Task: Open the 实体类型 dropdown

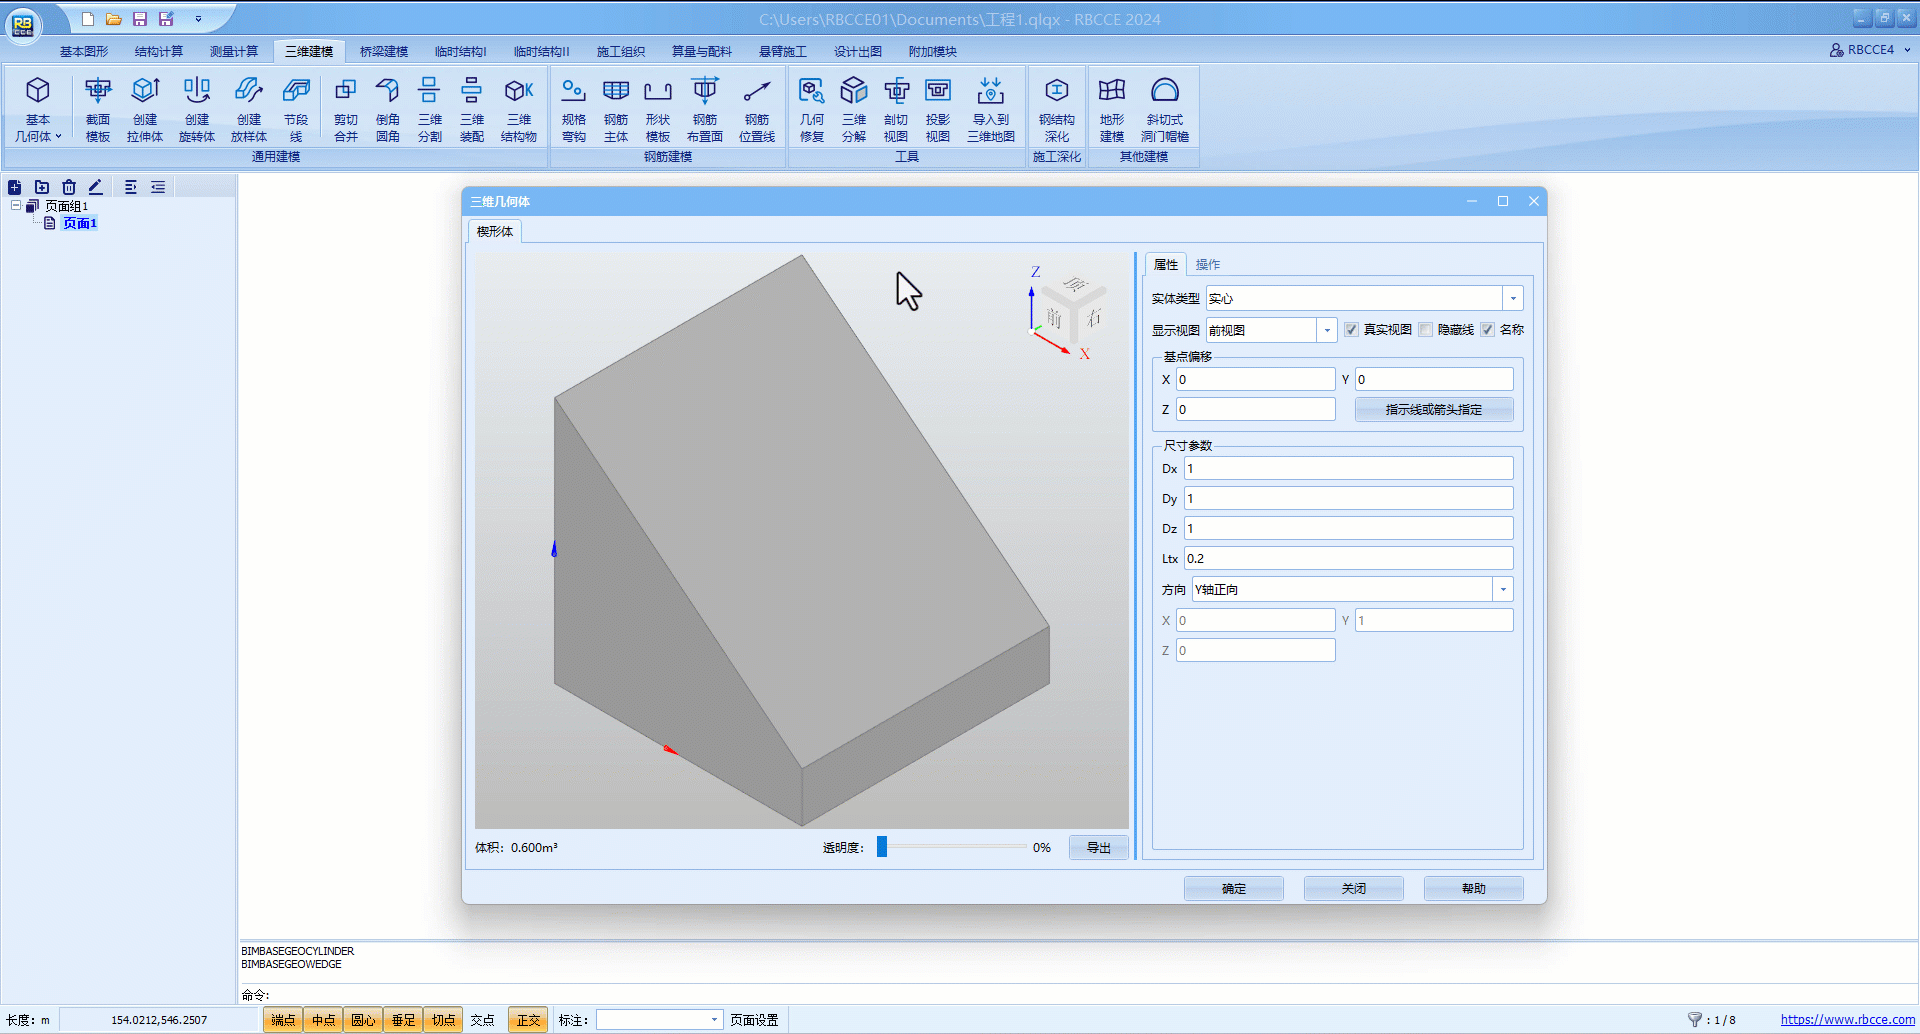Action: (1513, 299)
